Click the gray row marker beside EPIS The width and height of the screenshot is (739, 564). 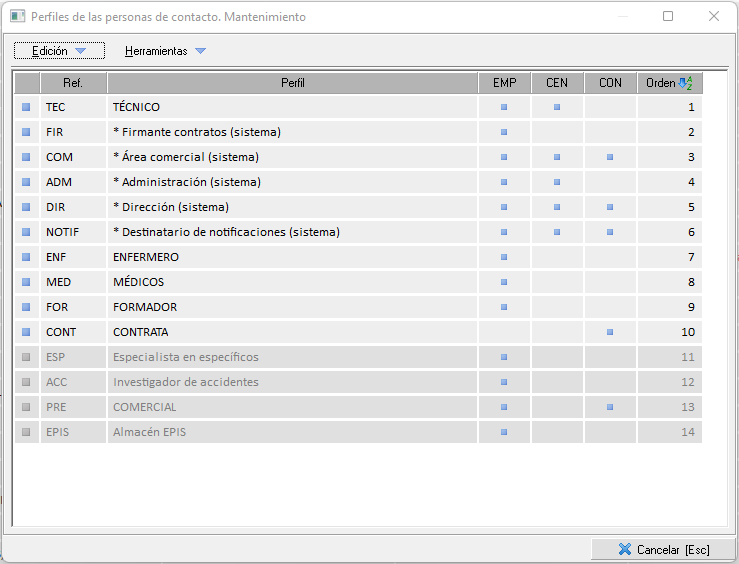pos(26,432)
